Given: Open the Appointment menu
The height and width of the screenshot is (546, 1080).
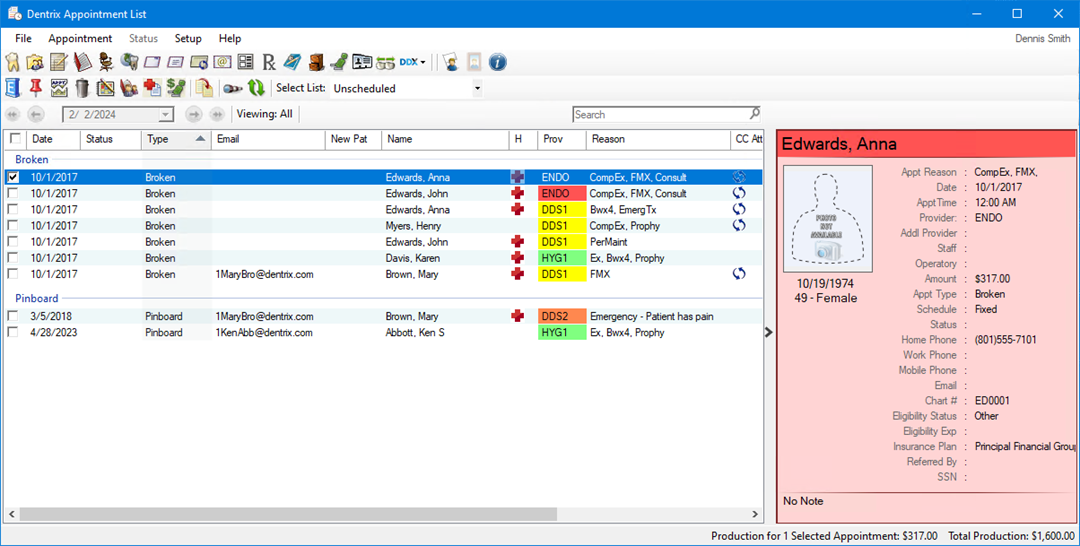Looking at the screenshot, I should point(80,39).
